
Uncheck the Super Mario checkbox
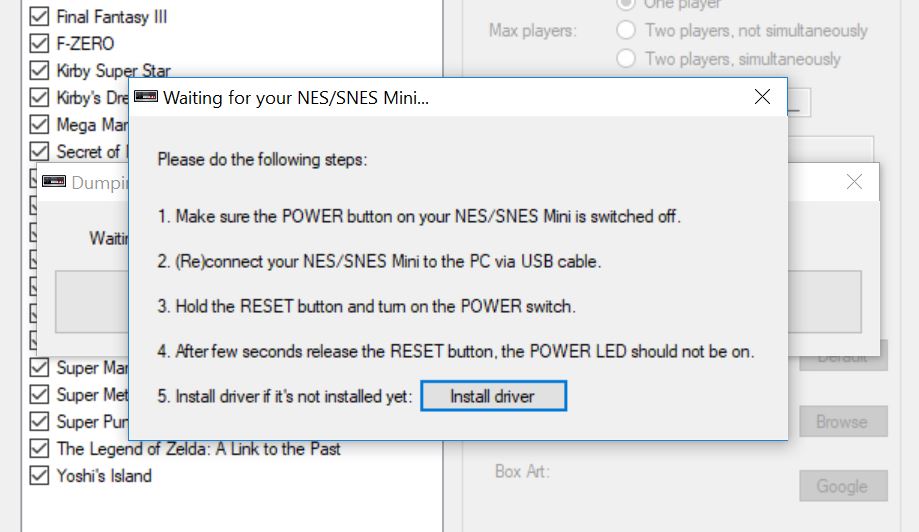click(39, 367)
